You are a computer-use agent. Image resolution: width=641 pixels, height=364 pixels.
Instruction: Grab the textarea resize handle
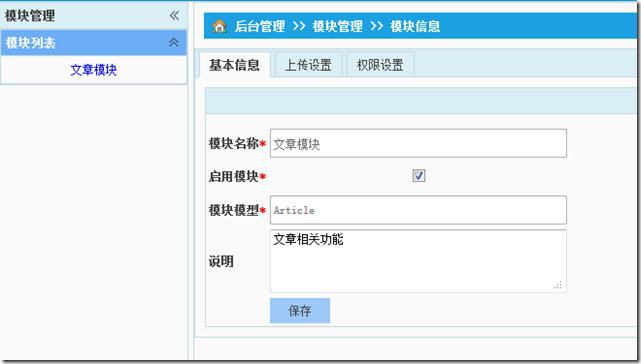tap(558, 285)
